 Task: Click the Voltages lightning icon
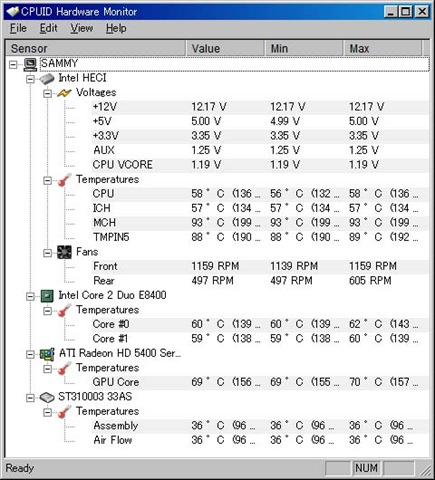coord(64,93)
